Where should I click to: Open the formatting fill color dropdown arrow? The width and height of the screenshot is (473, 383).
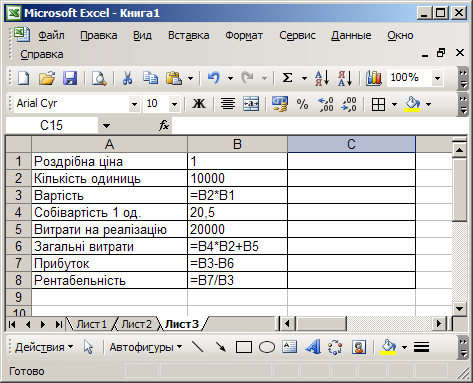tap(428, 104)
